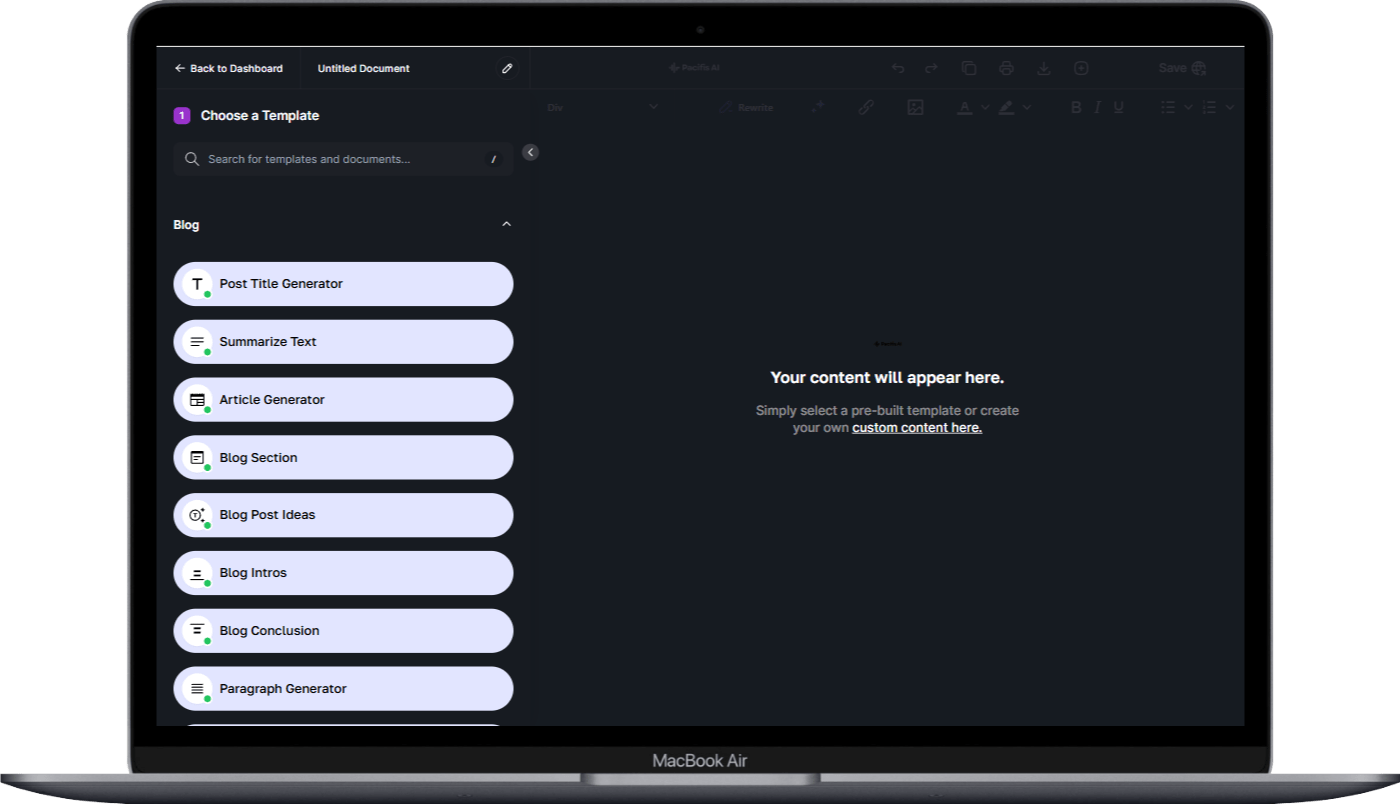The height and width of the screenshot is (804, 1400).
Task: Open the Blog Section template
Action: [x=343, y=458]
